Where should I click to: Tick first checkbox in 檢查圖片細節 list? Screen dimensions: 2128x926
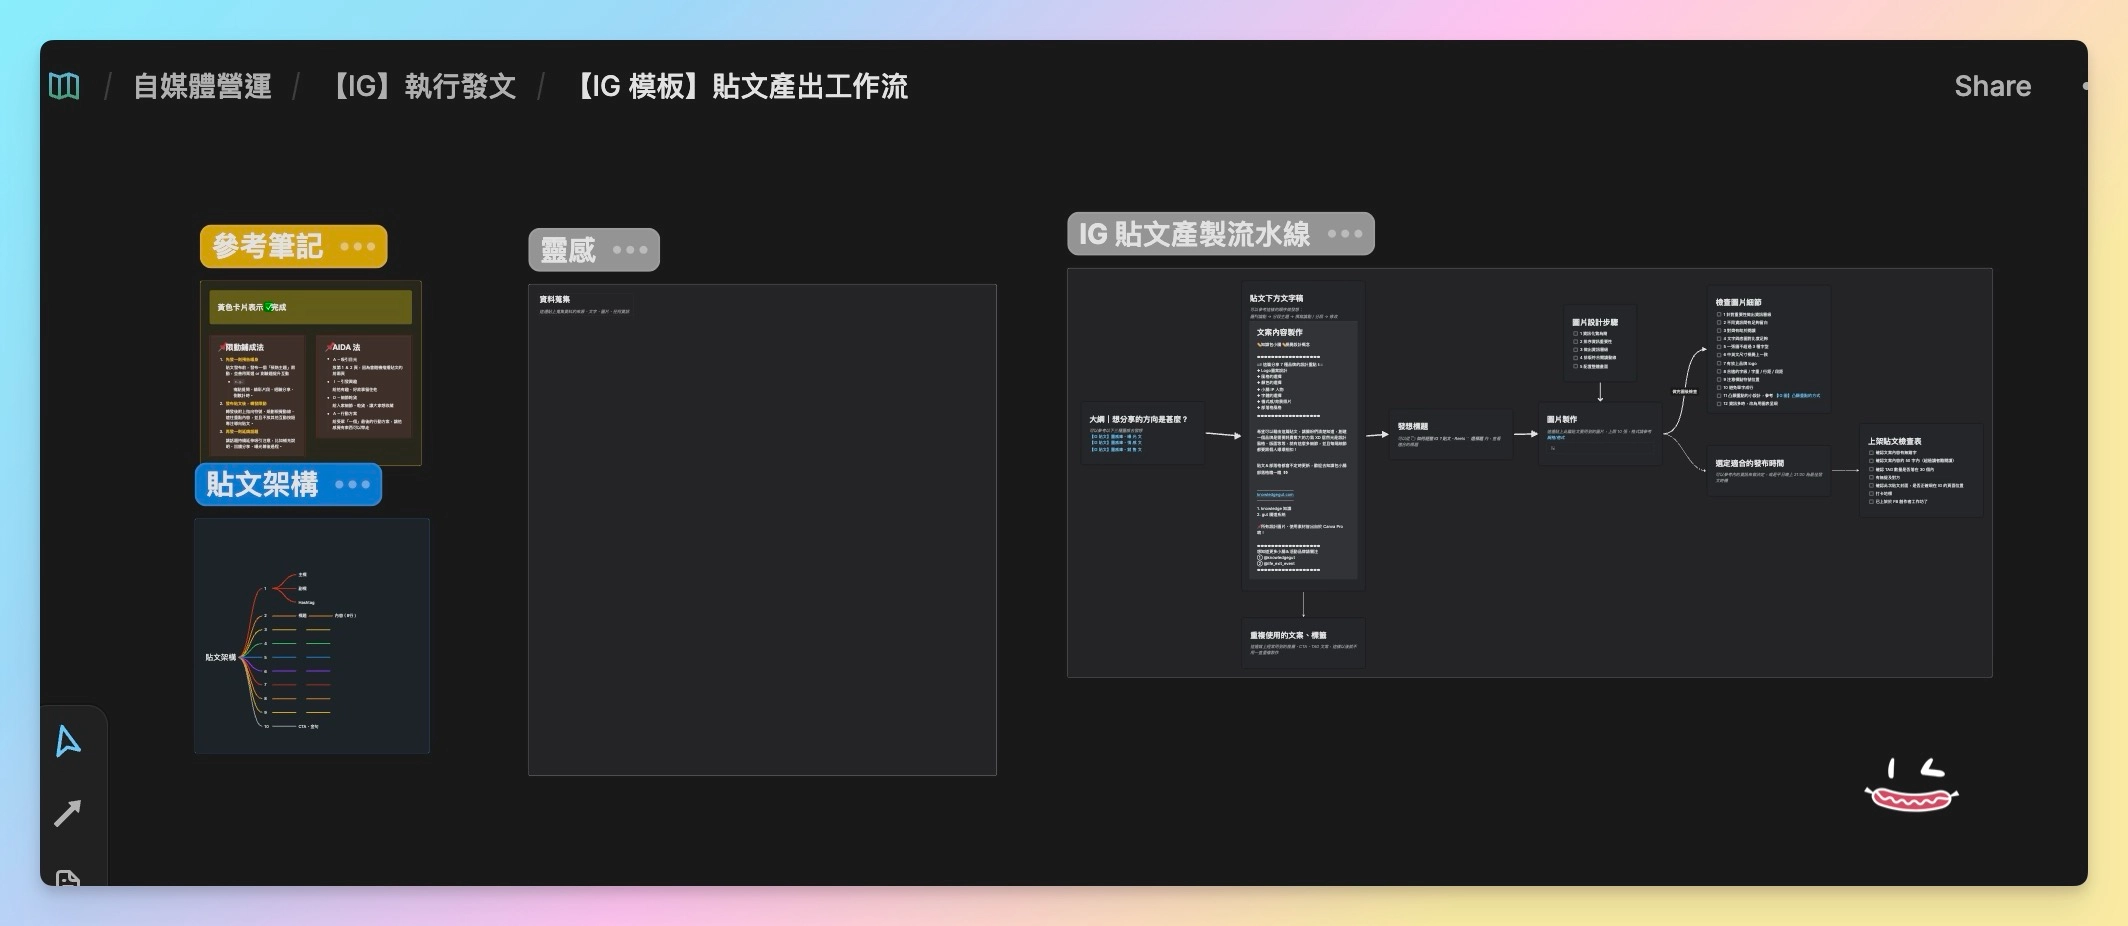pyautogui.click(x=1719, y=314)
